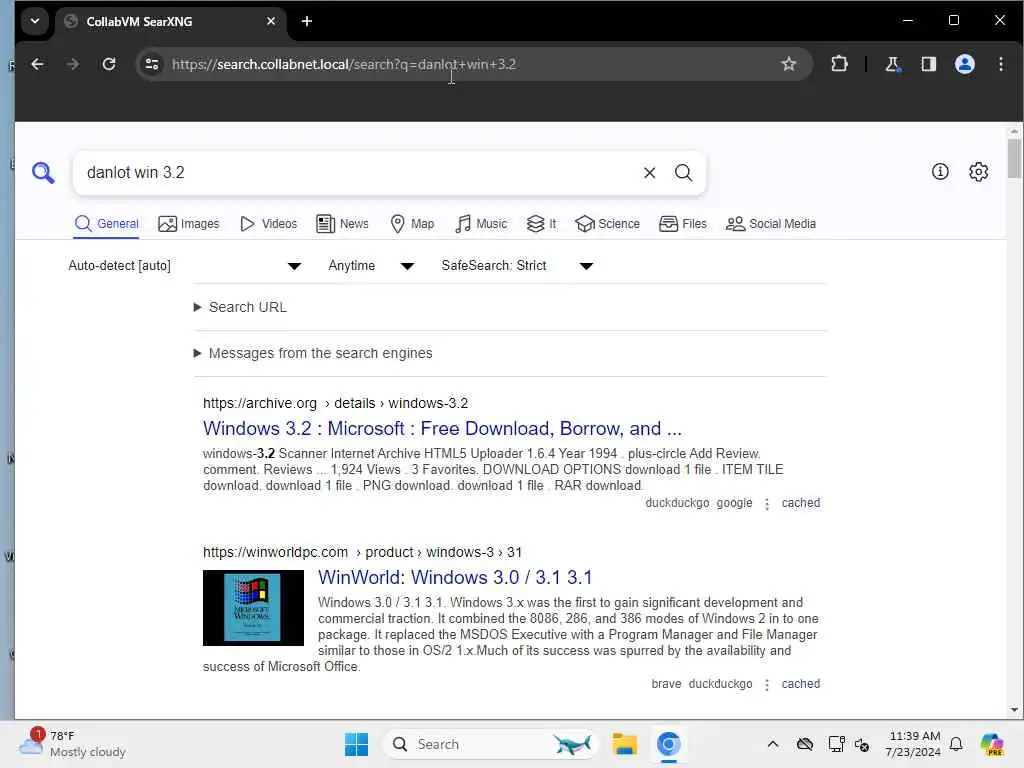Open the weather widget showing 78°F
The height and width of the screenshot is (768, 1024).
pos(72,744)
